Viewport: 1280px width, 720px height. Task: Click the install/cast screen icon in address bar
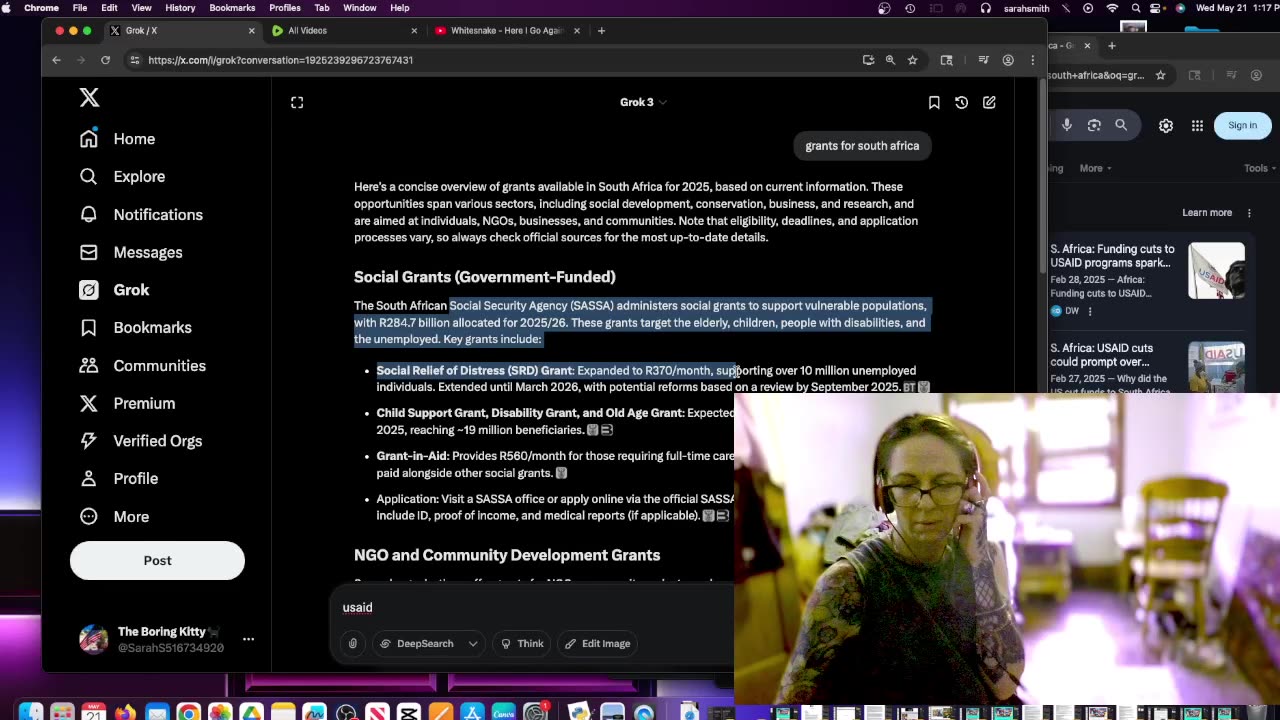click(868, 60)
